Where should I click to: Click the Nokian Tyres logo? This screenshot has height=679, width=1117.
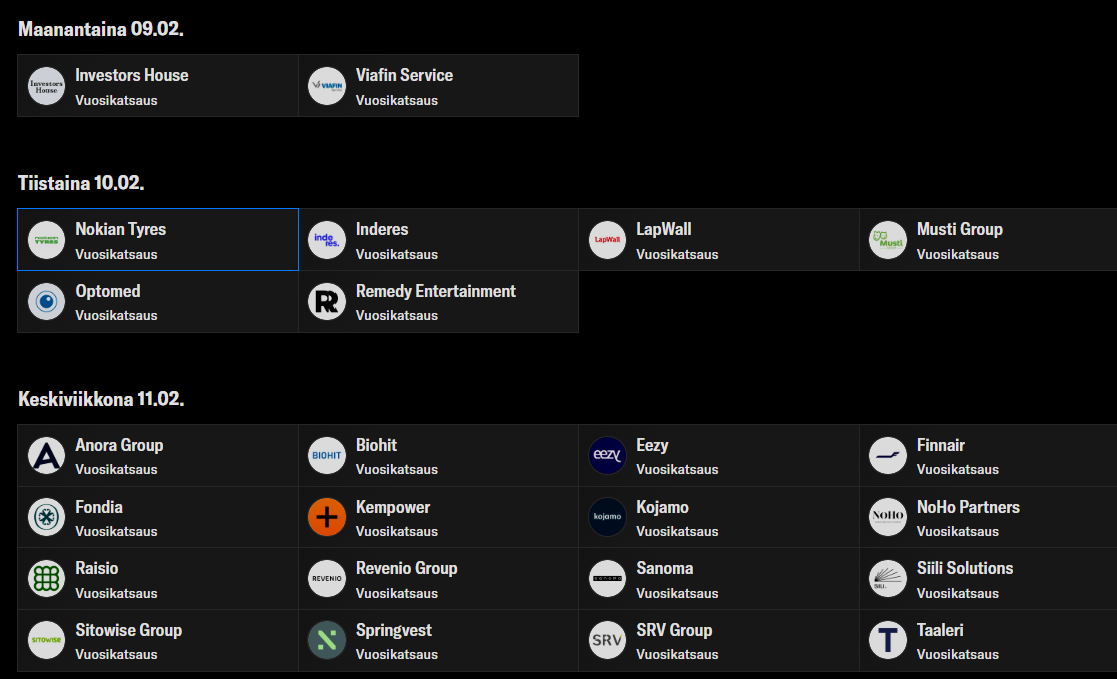click(x=46, y=240)
